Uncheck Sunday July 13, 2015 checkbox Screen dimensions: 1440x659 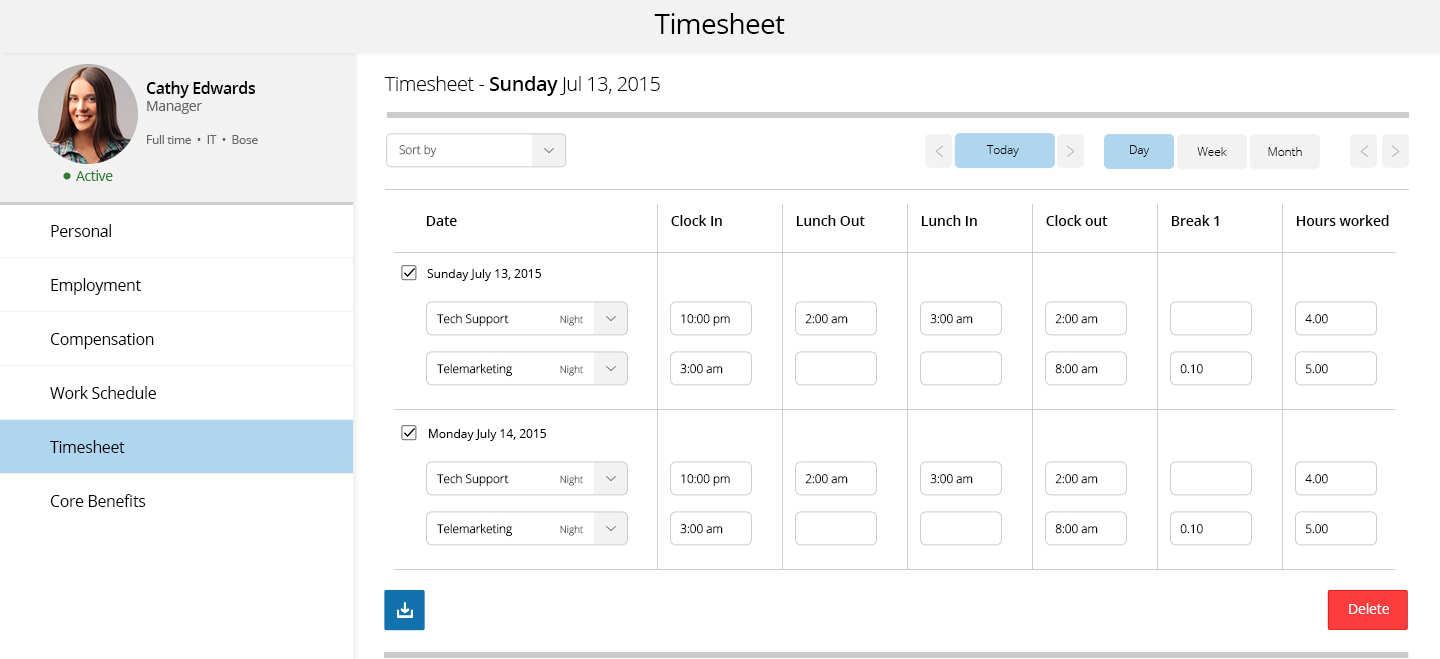(x=409, y=273)
